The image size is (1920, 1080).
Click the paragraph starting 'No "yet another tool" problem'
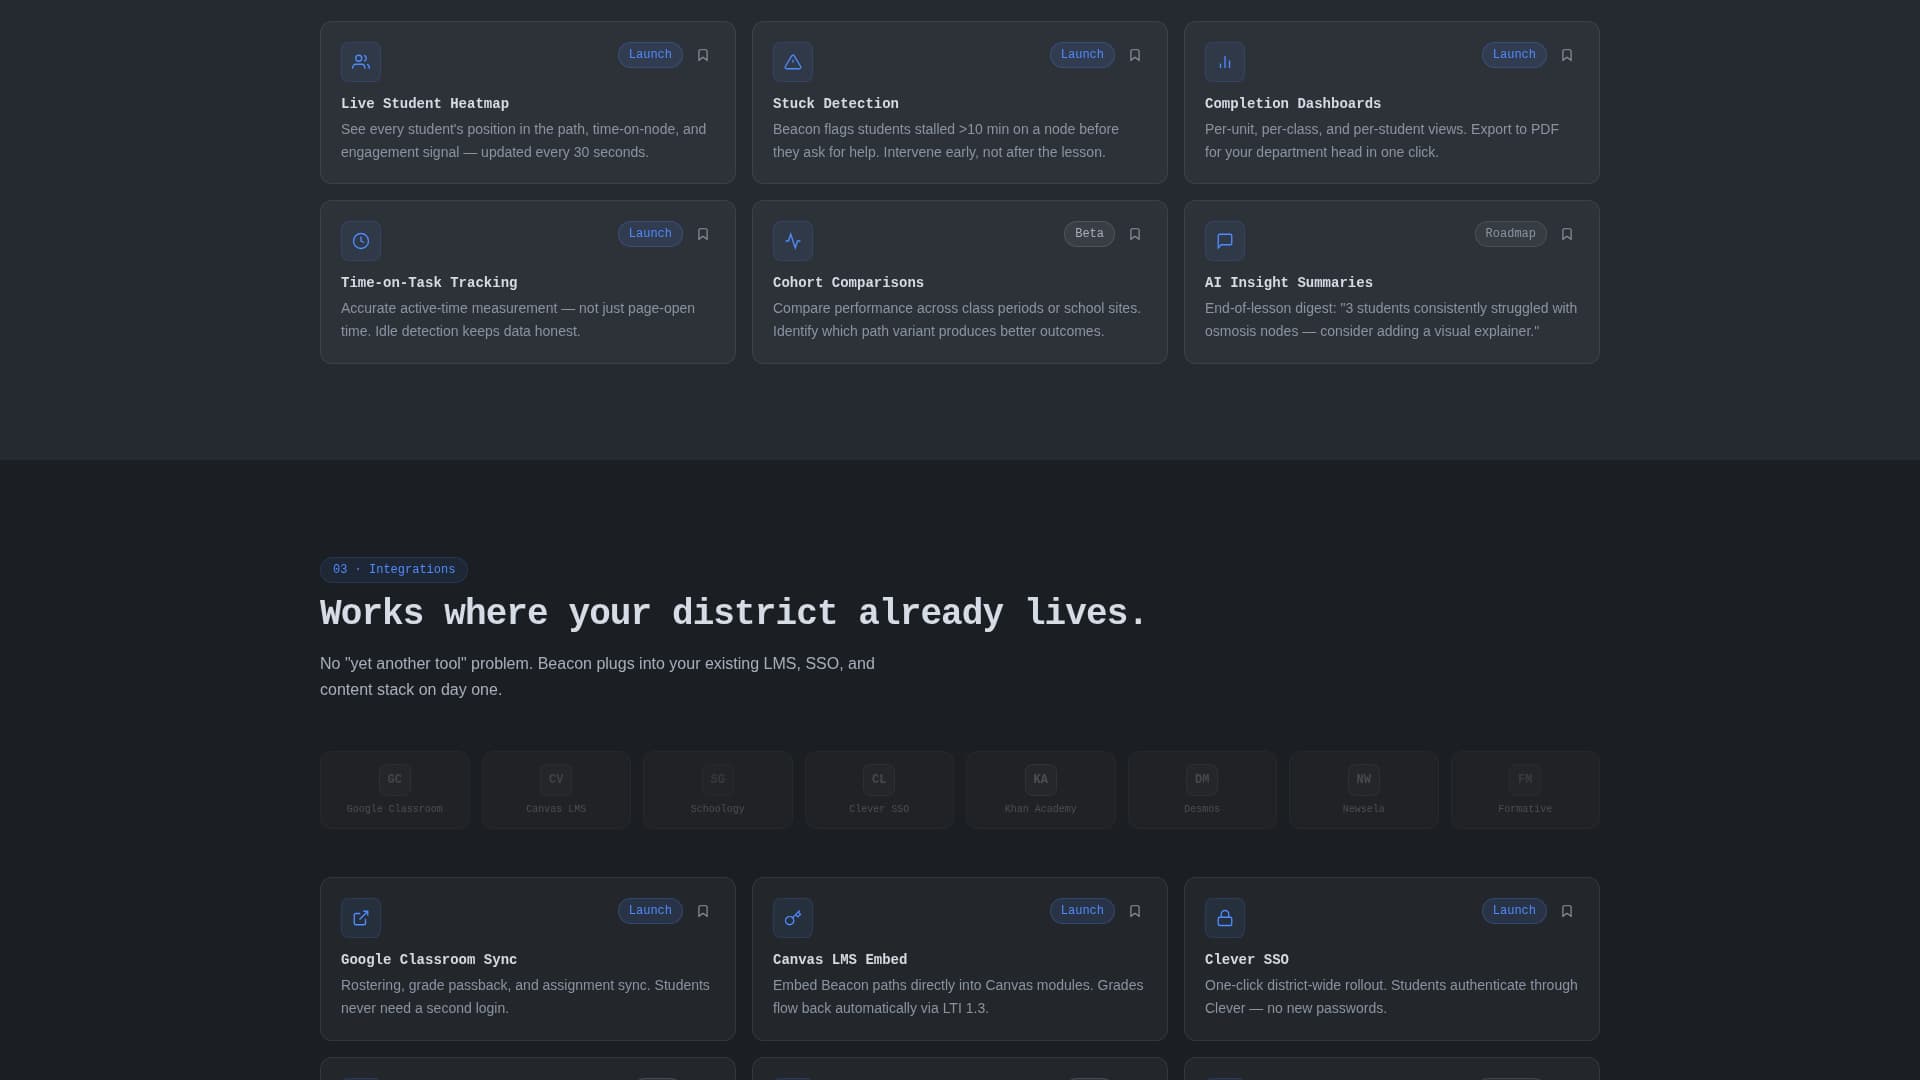point(597,677)
